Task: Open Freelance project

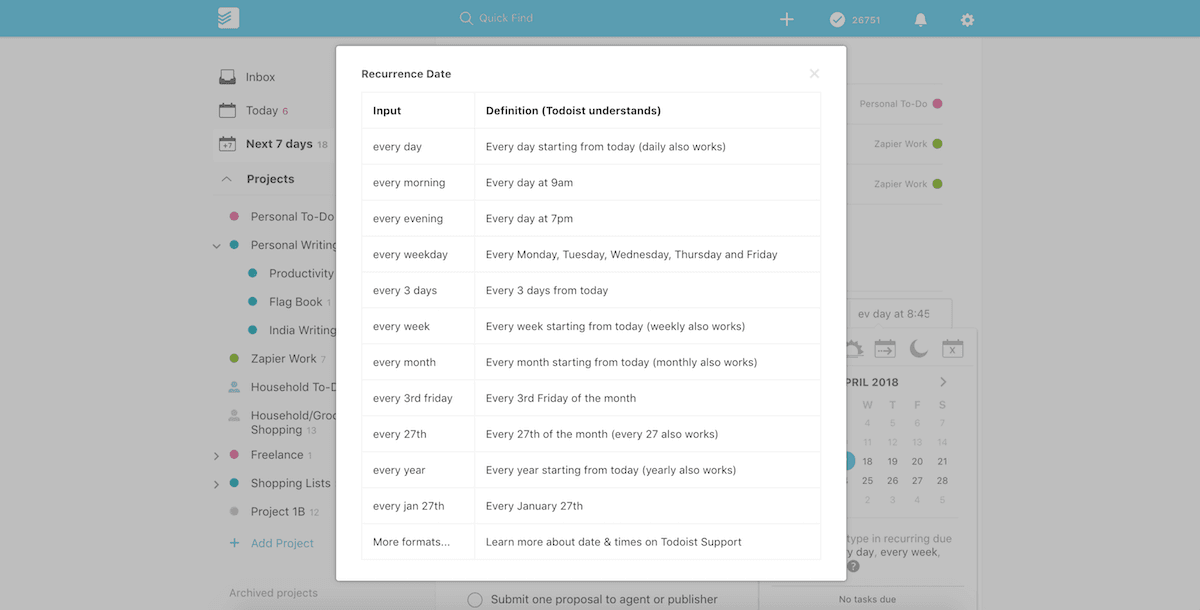Action: tap(277, 455)
